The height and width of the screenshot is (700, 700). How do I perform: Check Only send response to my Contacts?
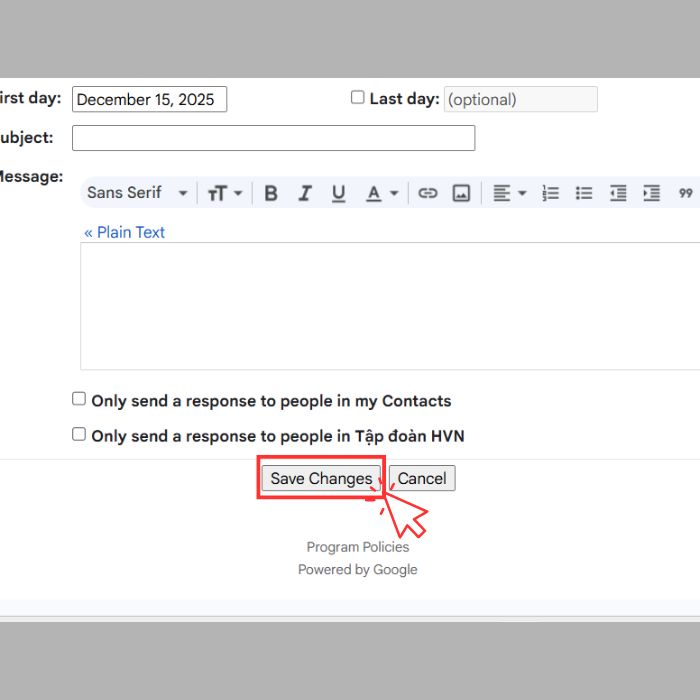(79, 399)
